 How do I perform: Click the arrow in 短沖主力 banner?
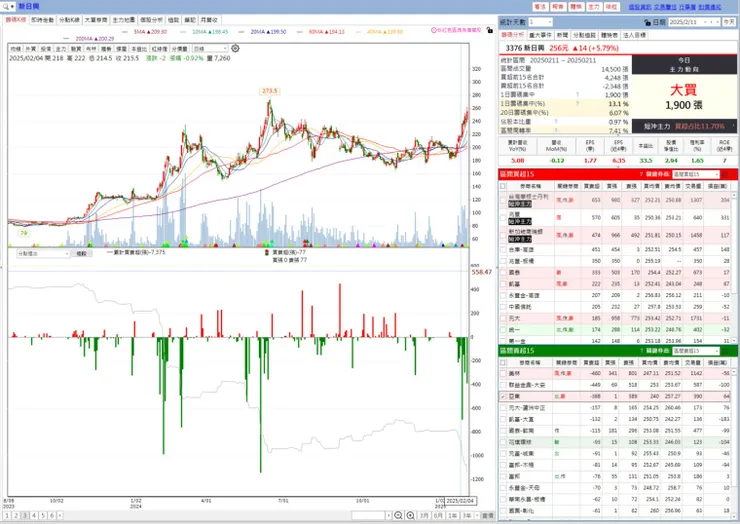pyautogui.click(x=733, y=126)
